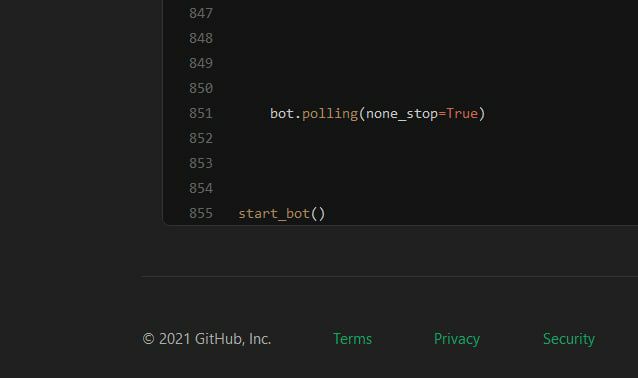Click the bot.polling(none_stop=True) code line
Viewport: 638px width, 378px height.
[378, 114]
